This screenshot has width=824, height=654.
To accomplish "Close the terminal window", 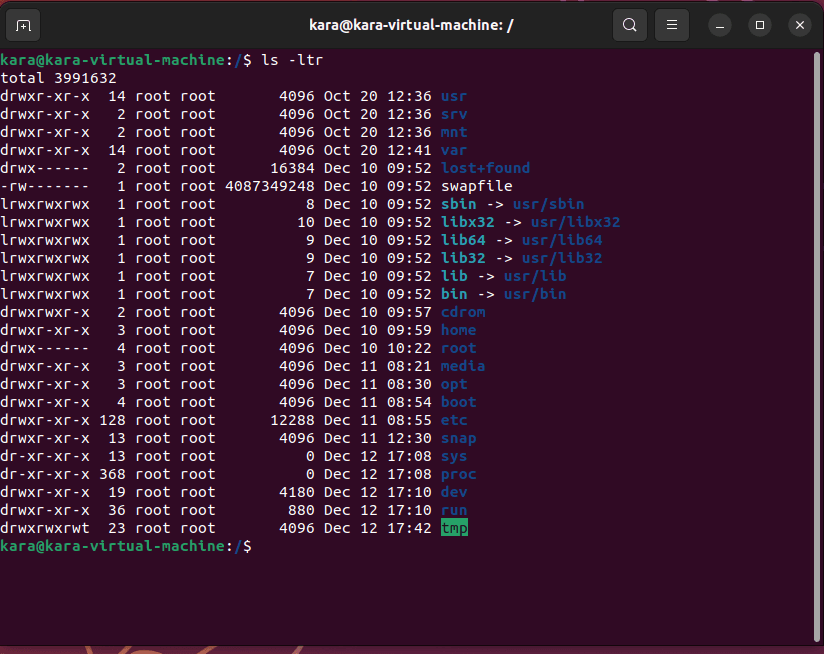I will (798, 25).
